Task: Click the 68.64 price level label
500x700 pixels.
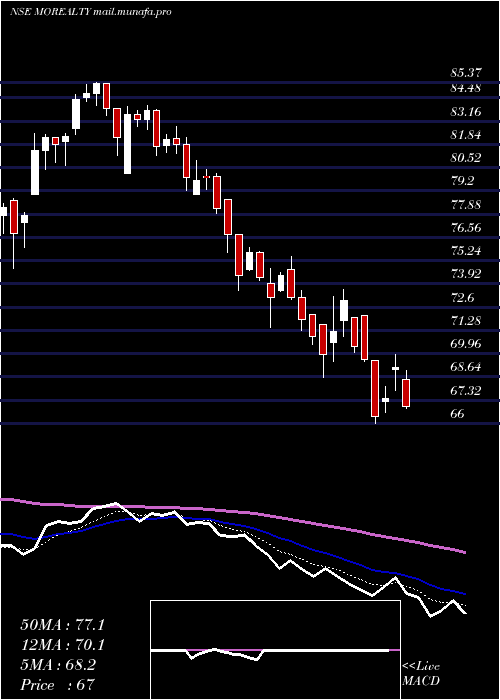Action: click(x=466, y=367)
